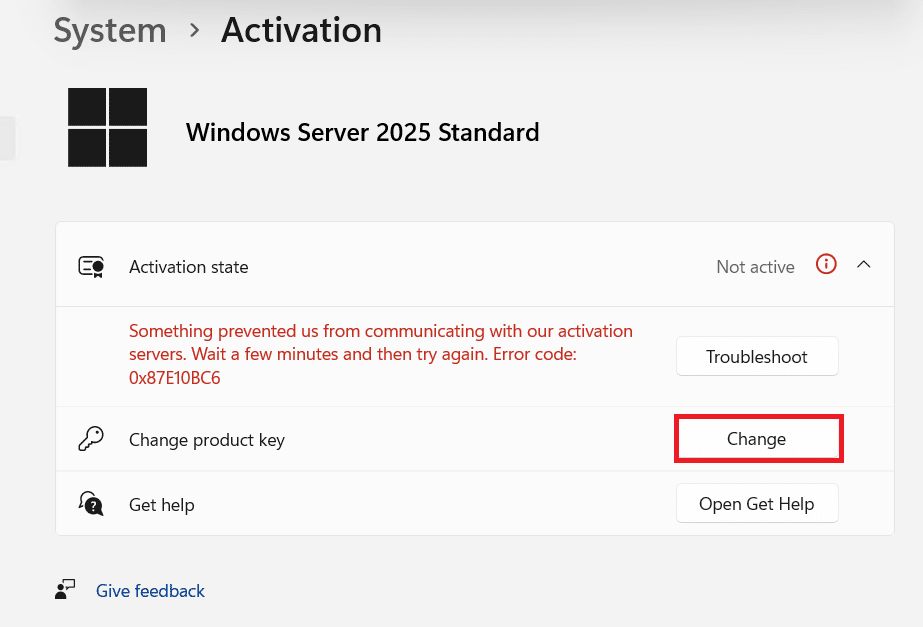
Task: Click the red activation error message
Action: pos(381,354)
